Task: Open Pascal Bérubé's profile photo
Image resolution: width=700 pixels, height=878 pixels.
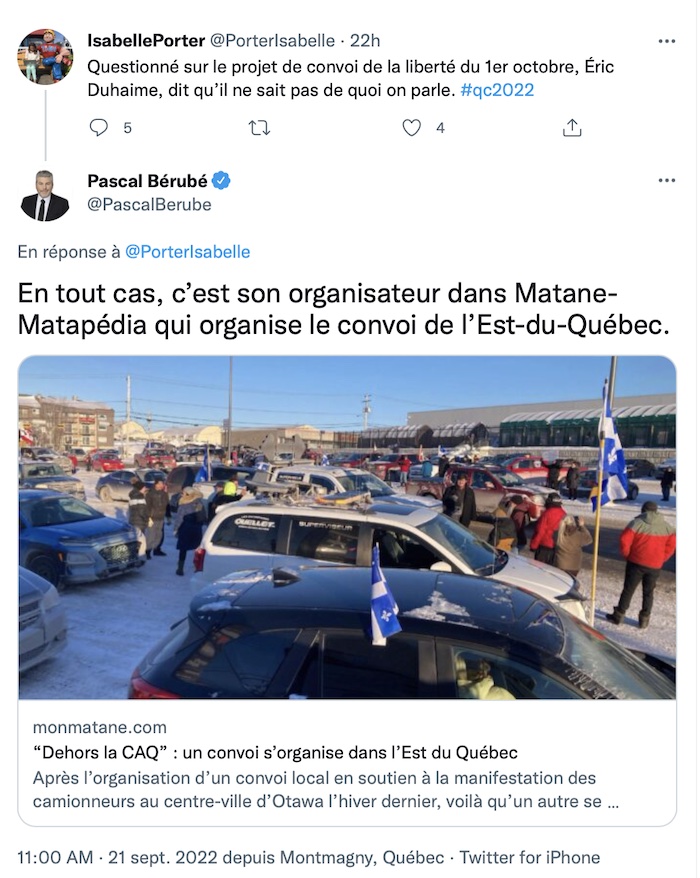Action: click(45, 195)
